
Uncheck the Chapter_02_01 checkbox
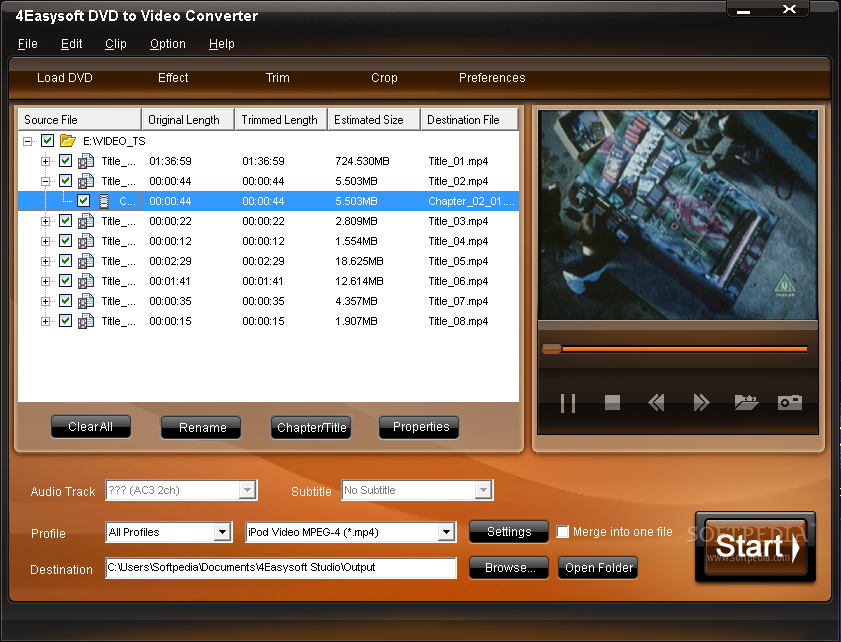83,201
